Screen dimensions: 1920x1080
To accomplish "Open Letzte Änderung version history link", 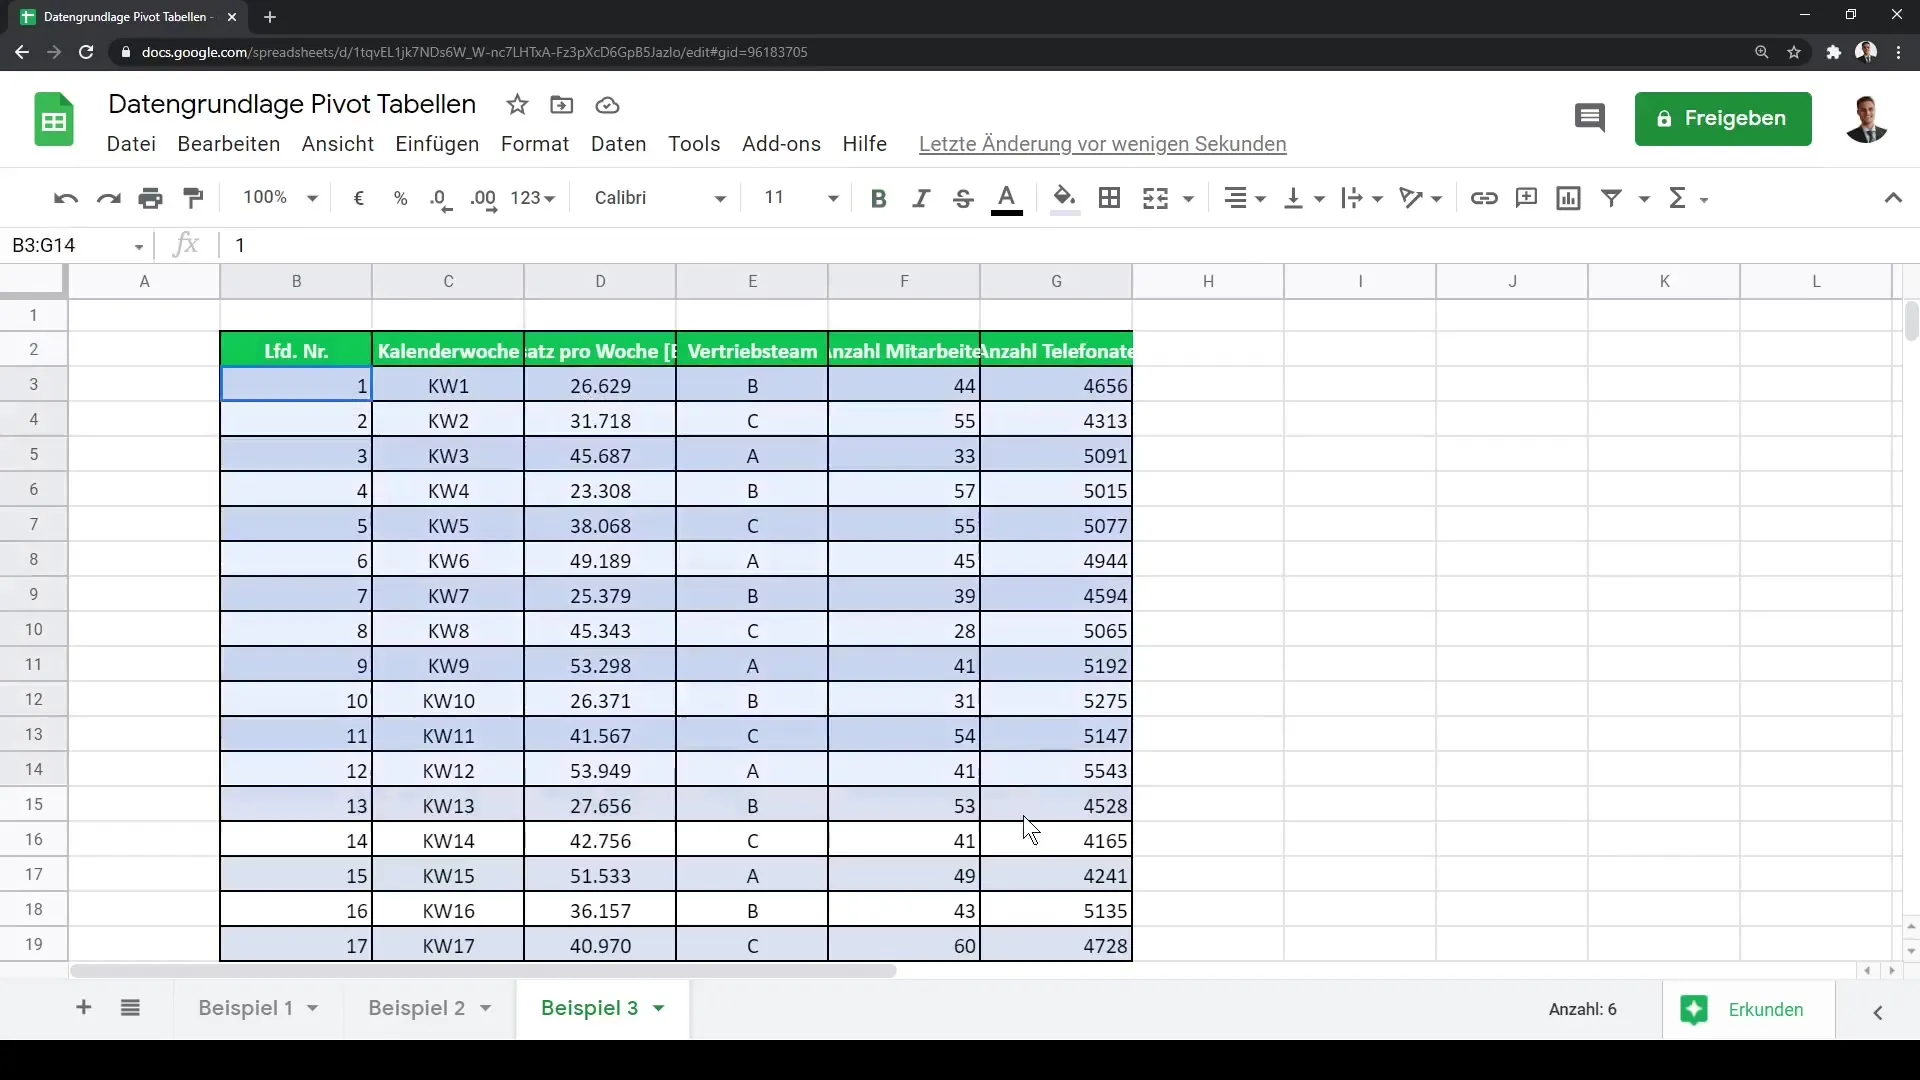I will click(x=1102, y=144).
